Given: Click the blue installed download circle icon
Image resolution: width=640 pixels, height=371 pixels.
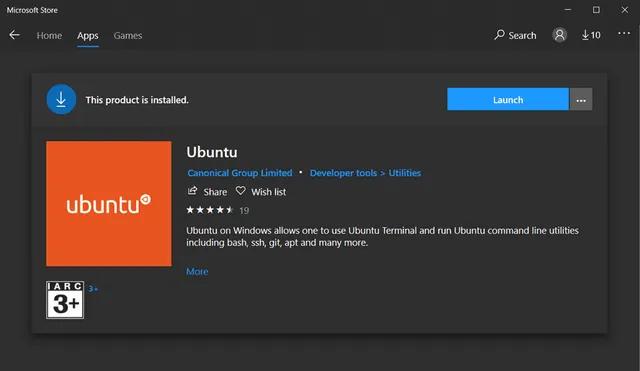Looking at the screenshot, I should pos(61,99).
